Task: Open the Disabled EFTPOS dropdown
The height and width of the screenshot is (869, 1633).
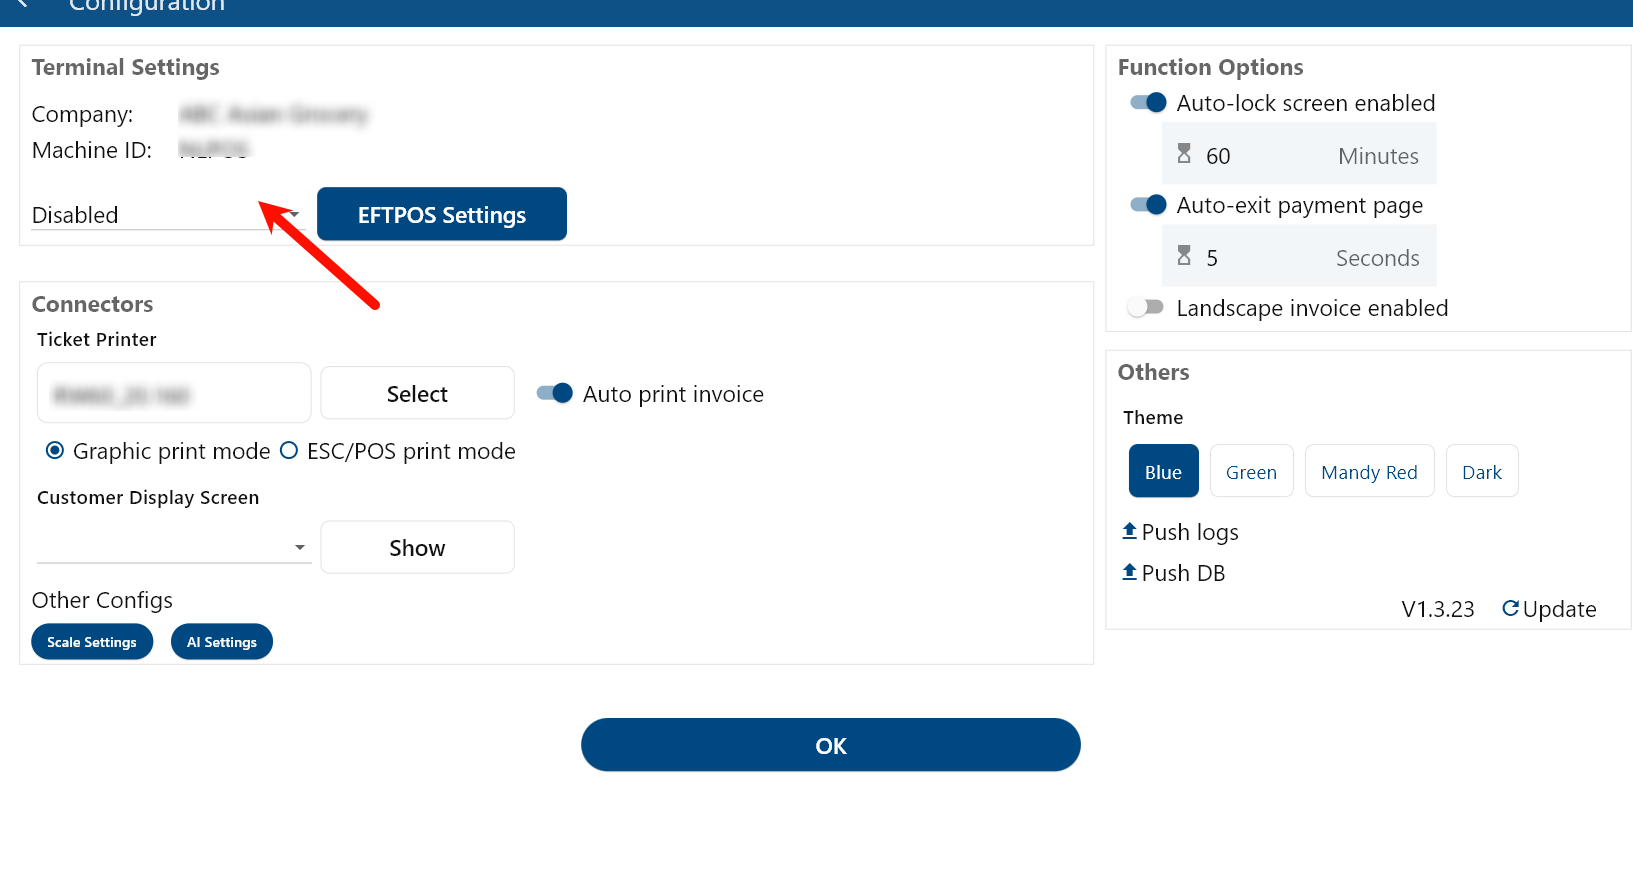Action: pos(166,215)
